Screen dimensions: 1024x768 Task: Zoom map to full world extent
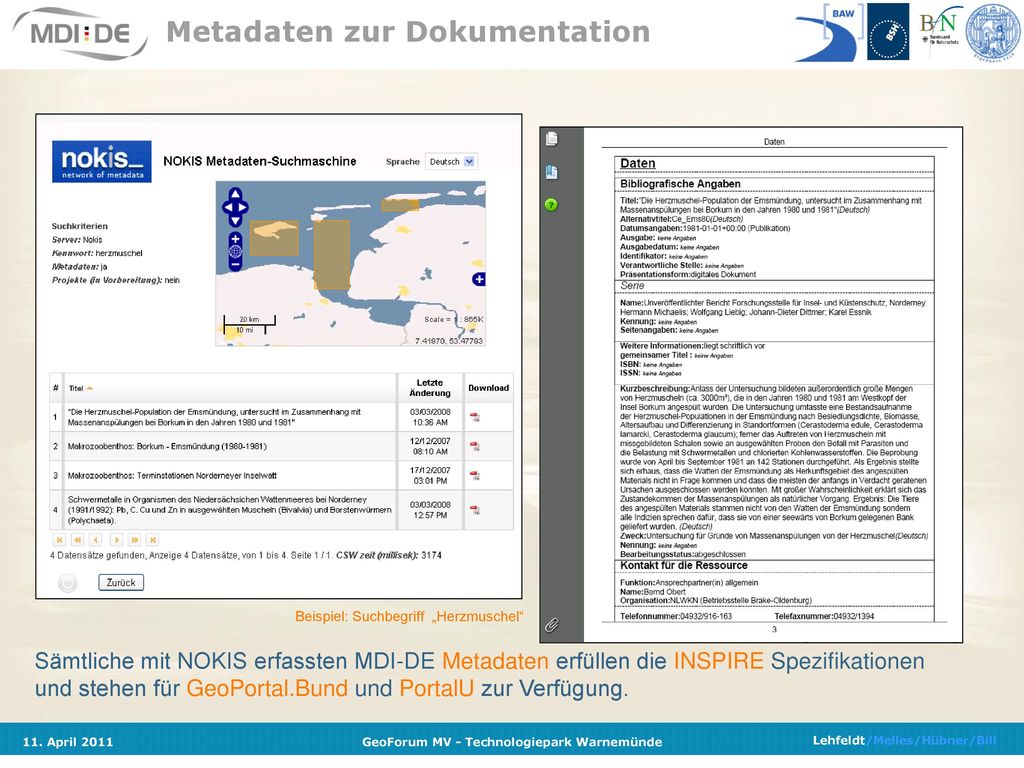click(235, 251)
